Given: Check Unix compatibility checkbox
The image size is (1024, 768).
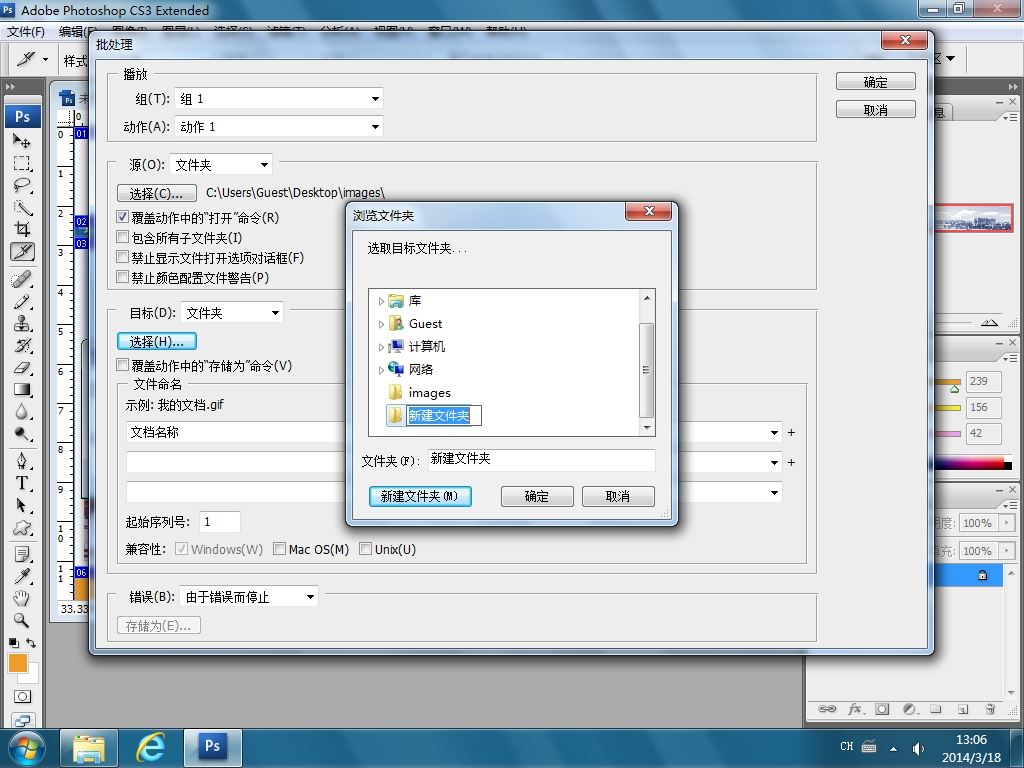Looking at the screenshot, I should [365, 549].
